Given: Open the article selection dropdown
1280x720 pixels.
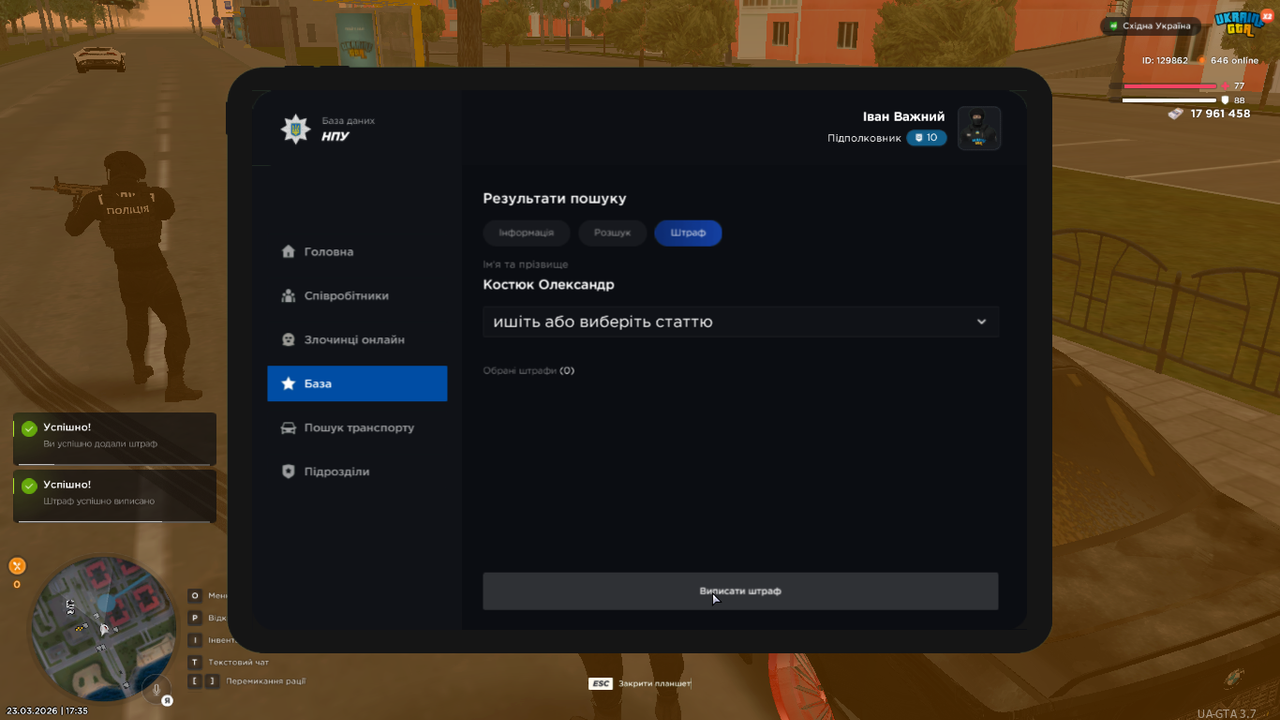Looking at the screenshot, I should click(740, 322).
